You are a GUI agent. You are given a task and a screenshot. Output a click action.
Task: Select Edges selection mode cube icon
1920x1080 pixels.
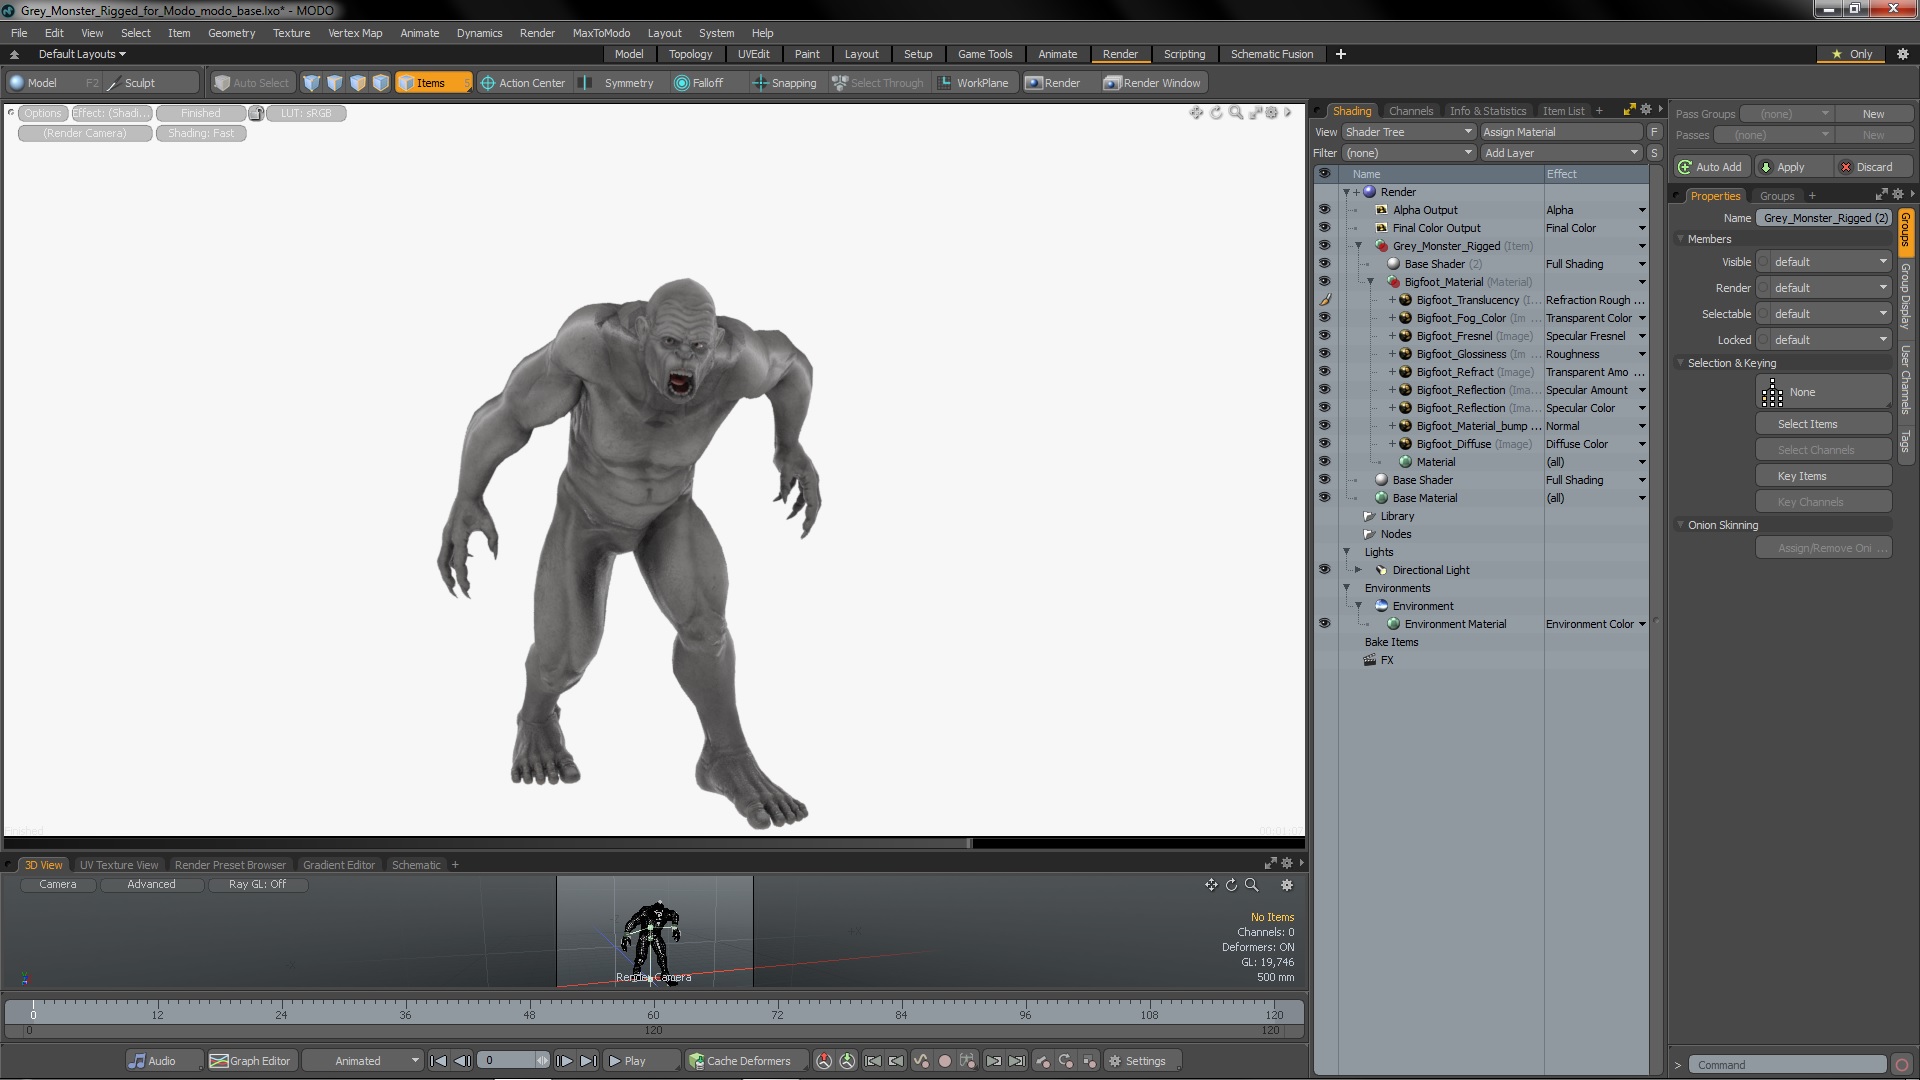pos(334,83)
